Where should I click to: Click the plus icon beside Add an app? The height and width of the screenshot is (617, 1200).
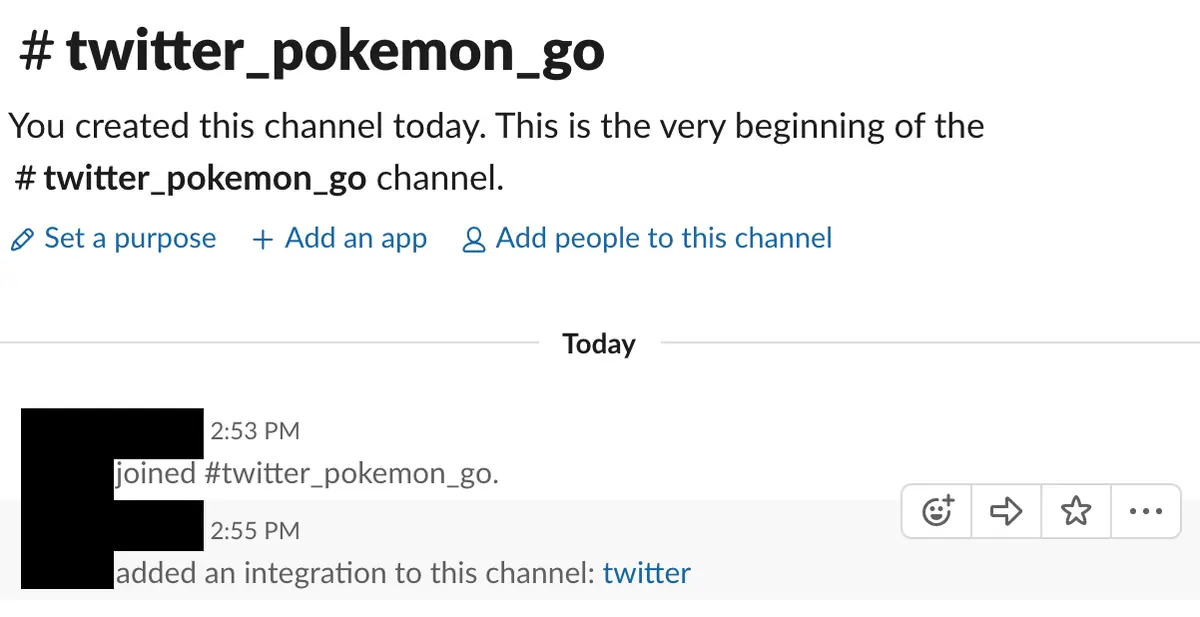[263, 240]
